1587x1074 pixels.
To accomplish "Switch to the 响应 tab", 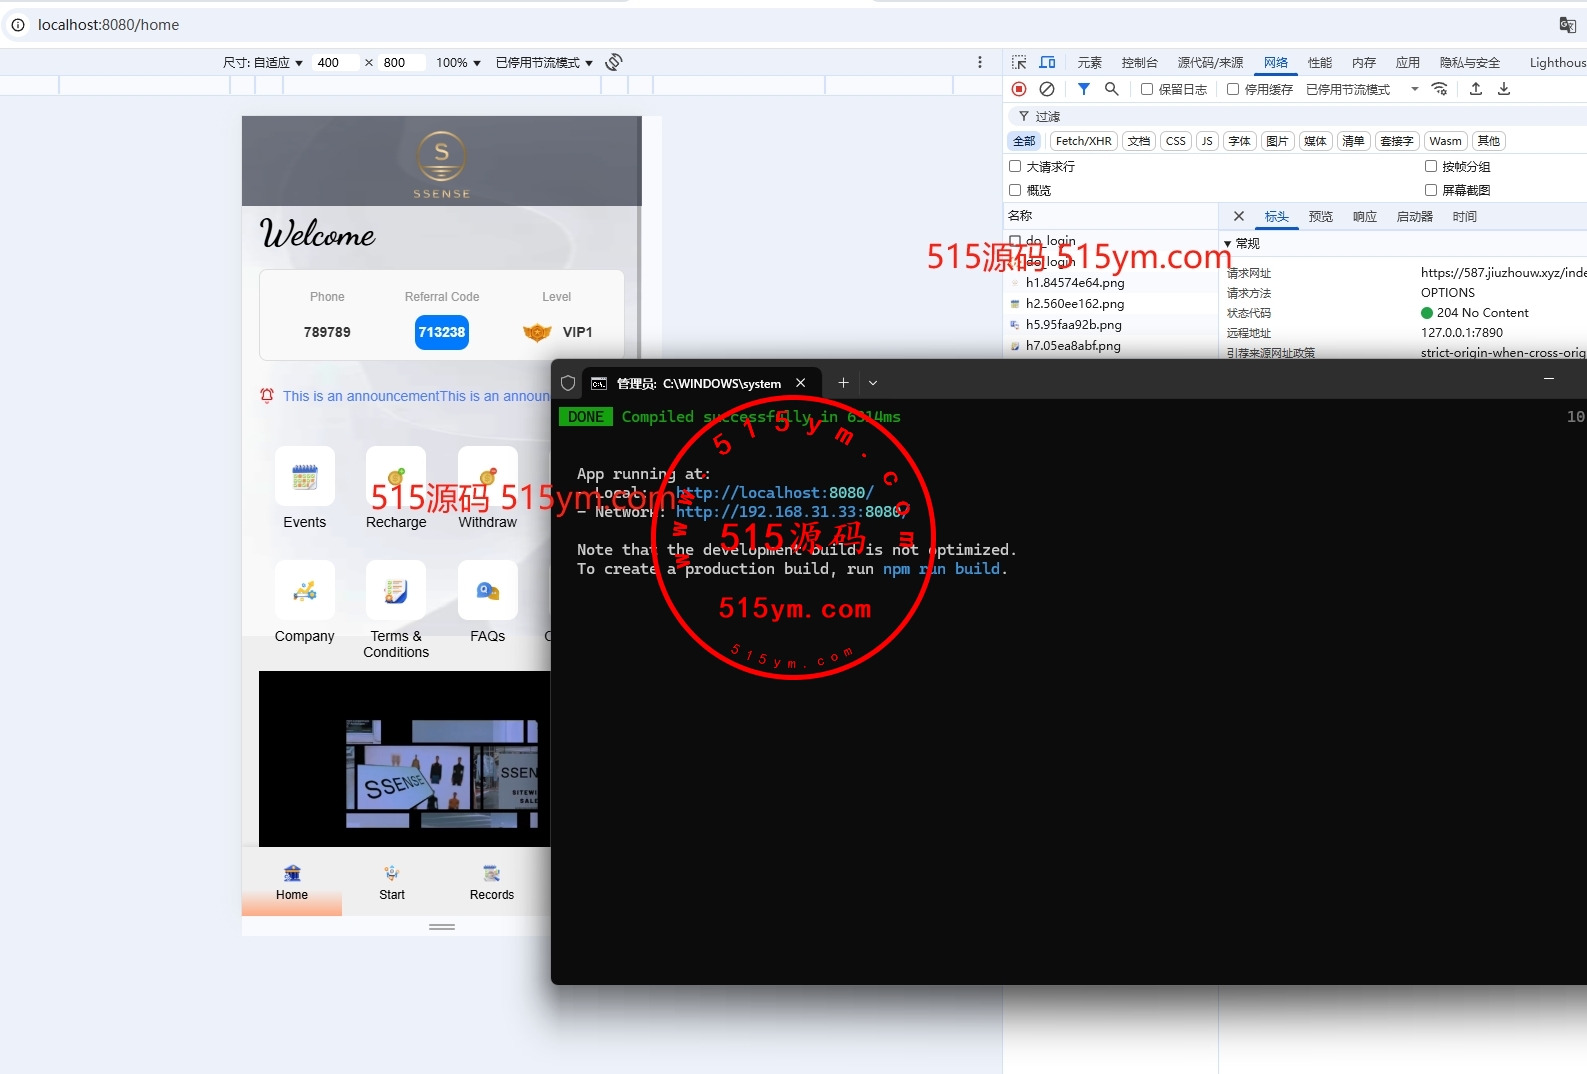I will click(1364, 216).
